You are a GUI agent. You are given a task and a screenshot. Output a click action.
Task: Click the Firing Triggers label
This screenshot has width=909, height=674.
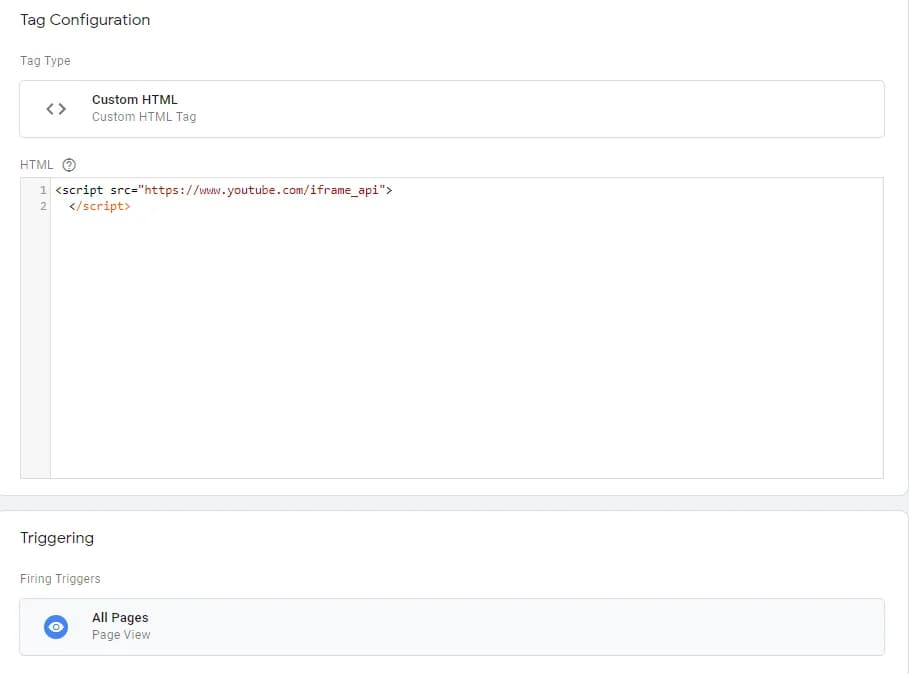(59, 578)
